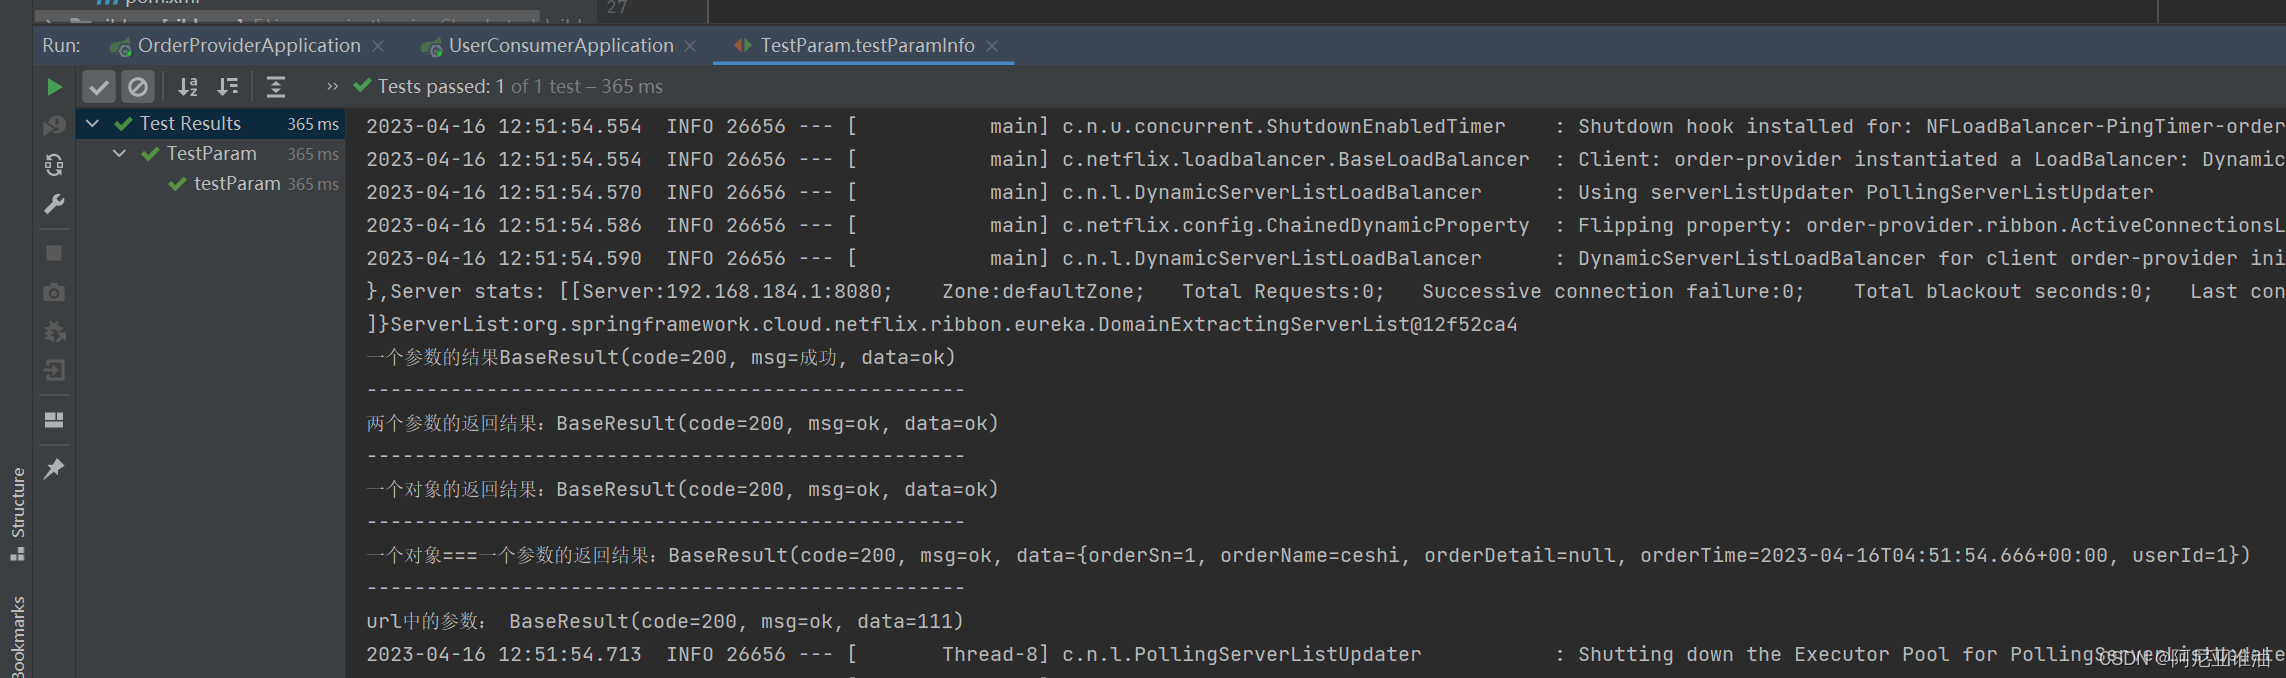Select Test Results row in tree
The image size is (2286, 678).
pos(211,123)
